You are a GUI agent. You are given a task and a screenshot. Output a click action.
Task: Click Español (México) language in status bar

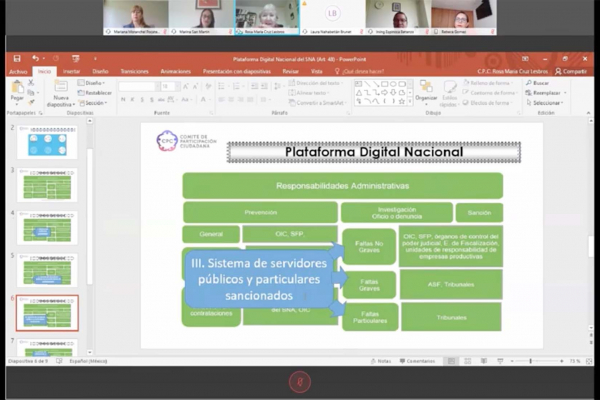[88, 361]
